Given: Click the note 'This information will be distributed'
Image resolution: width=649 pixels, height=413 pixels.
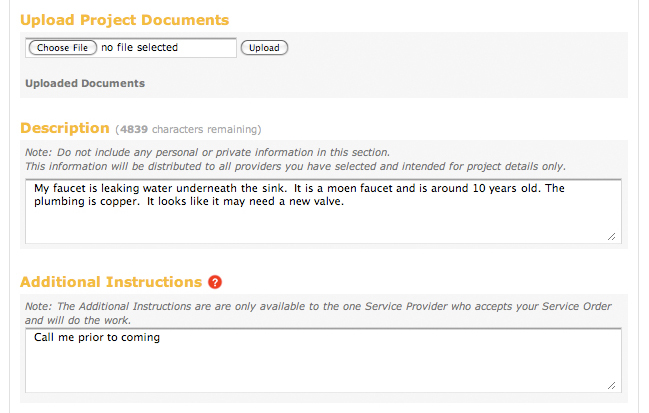Looking at the screenshot, I should pyautogui.click(x=295, y=166).
